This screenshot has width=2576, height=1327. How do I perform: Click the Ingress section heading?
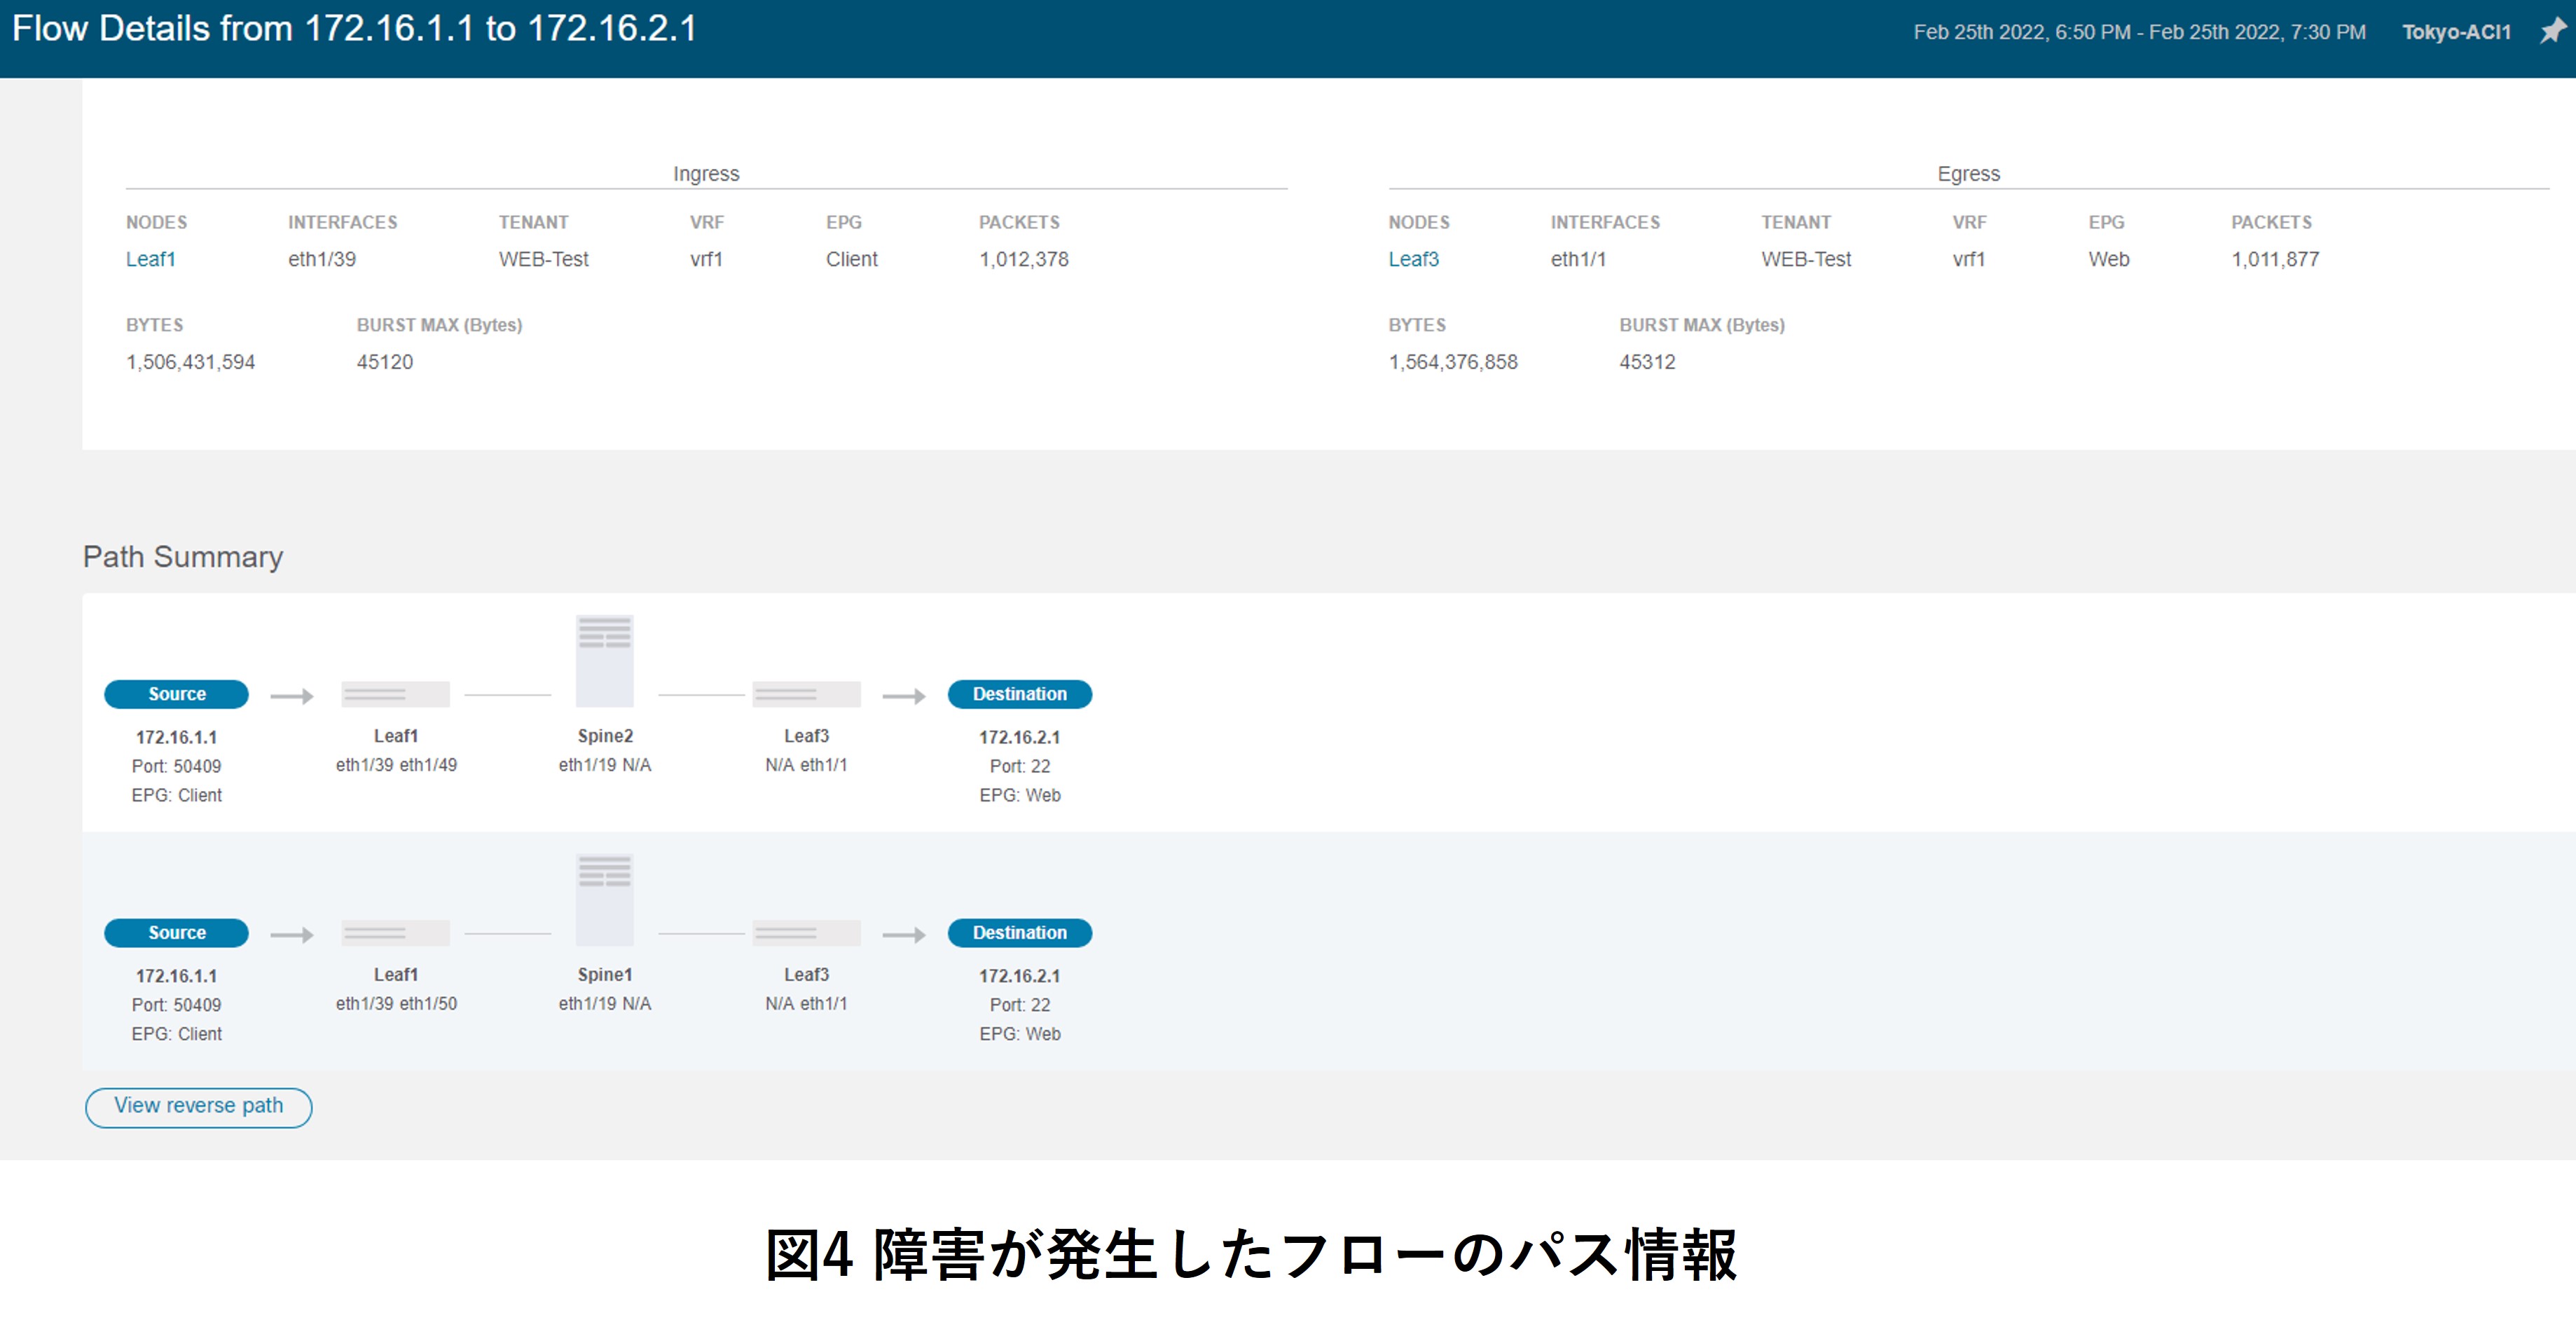(x=706, y=174)
